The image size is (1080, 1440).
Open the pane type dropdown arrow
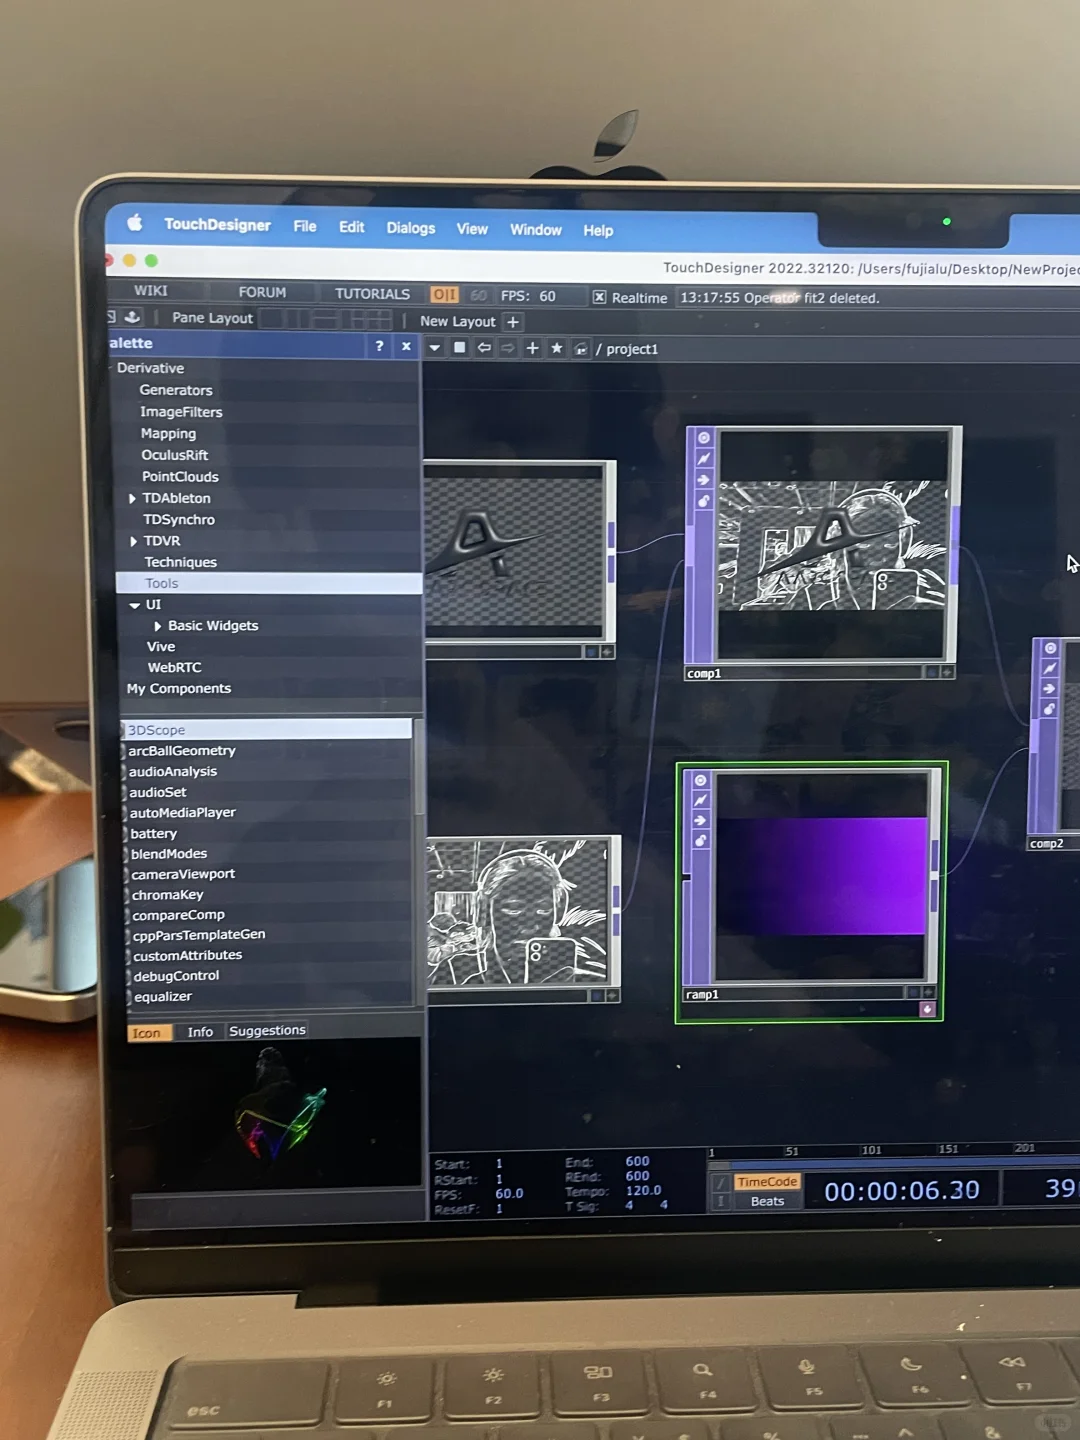click(435, 348)
